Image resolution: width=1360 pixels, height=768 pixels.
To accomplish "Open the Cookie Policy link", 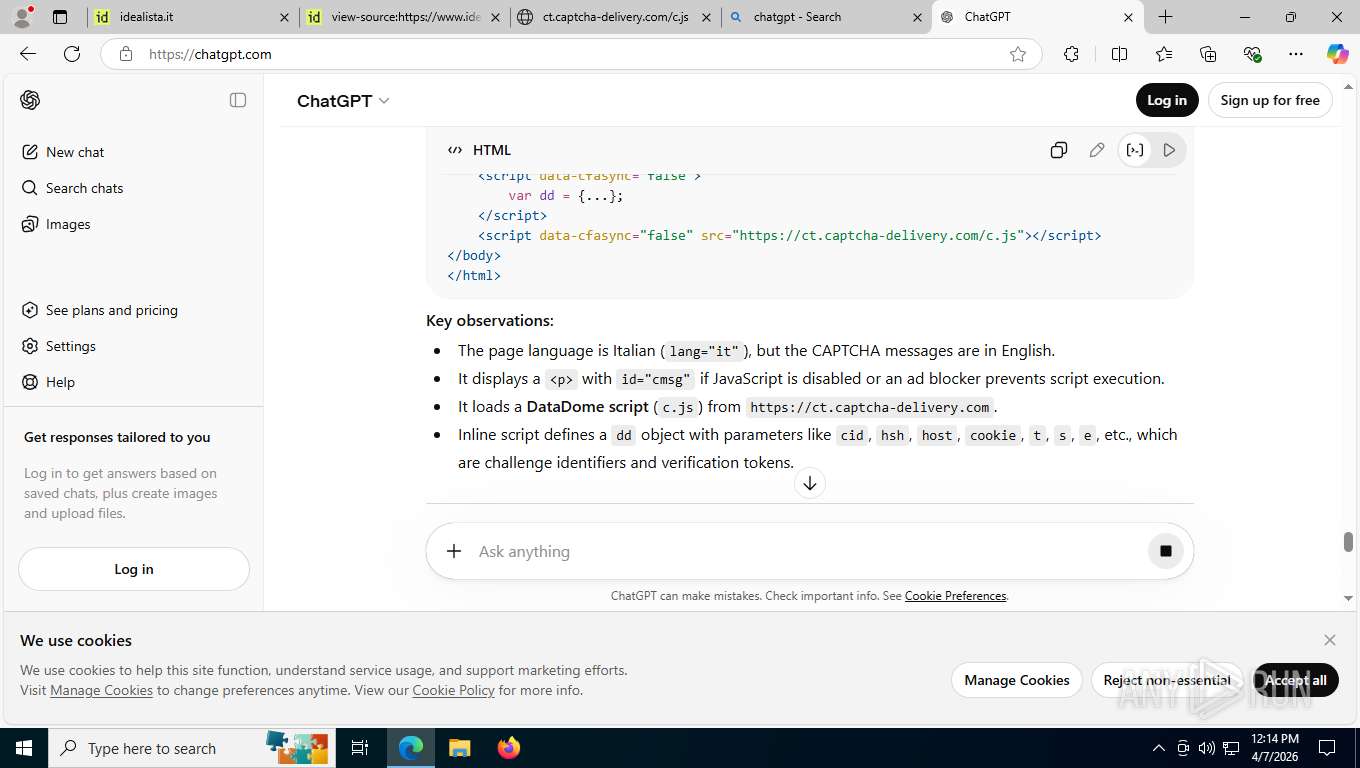I will click(x=453, y=690).
